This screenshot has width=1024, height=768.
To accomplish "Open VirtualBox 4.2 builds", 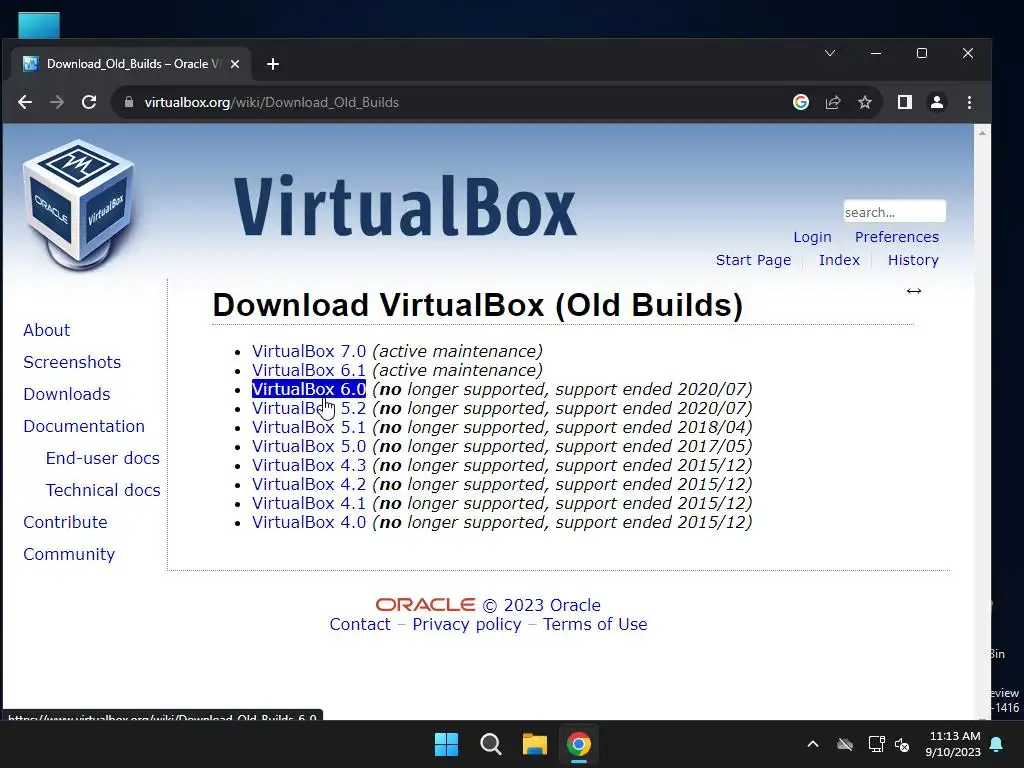I will 309,484.
